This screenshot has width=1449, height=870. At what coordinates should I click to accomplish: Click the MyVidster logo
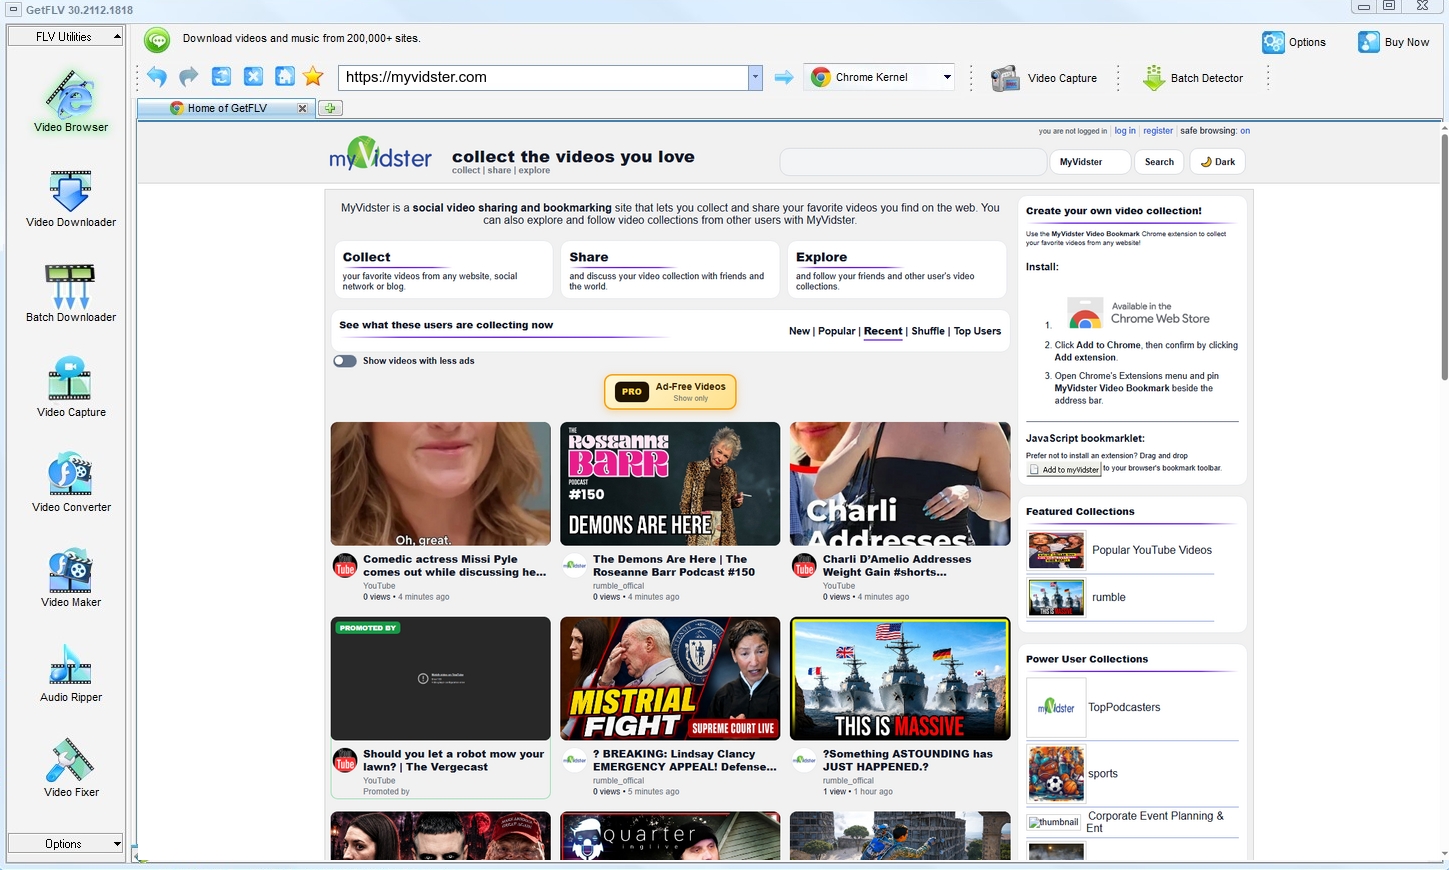coord(380,155)
